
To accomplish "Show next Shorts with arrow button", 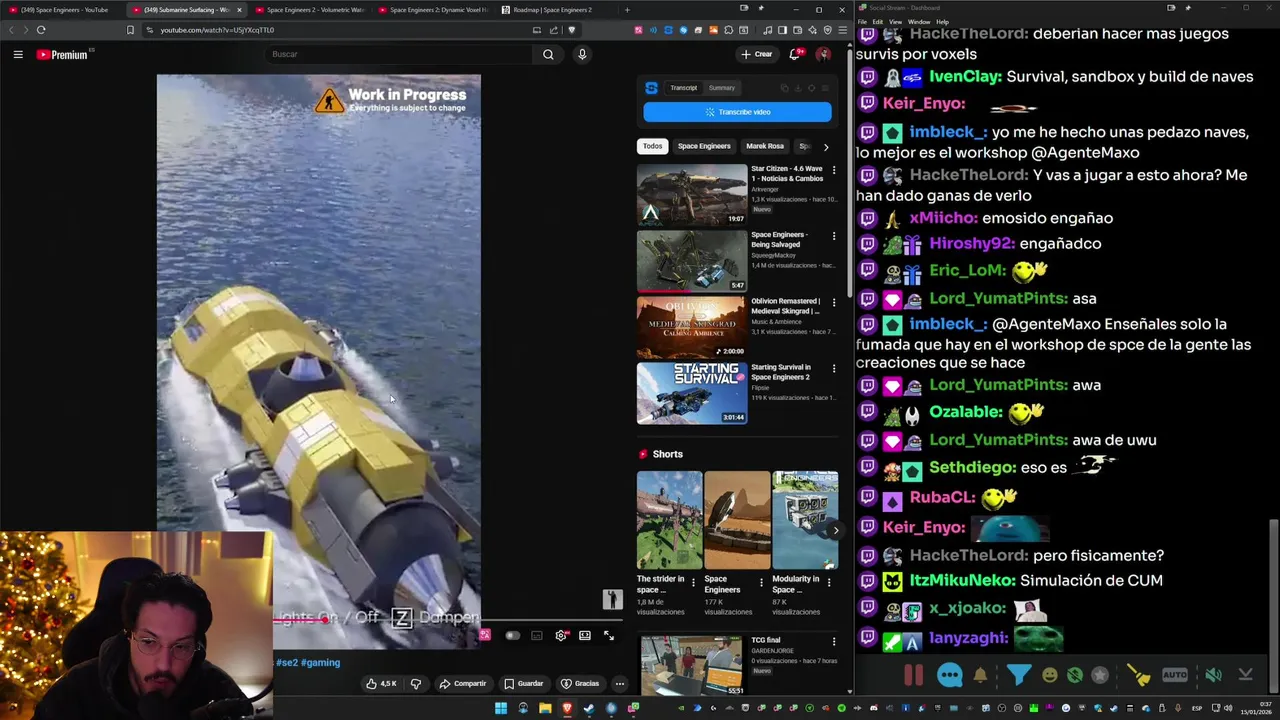I will pyautogui.click(x=836, y=530).
